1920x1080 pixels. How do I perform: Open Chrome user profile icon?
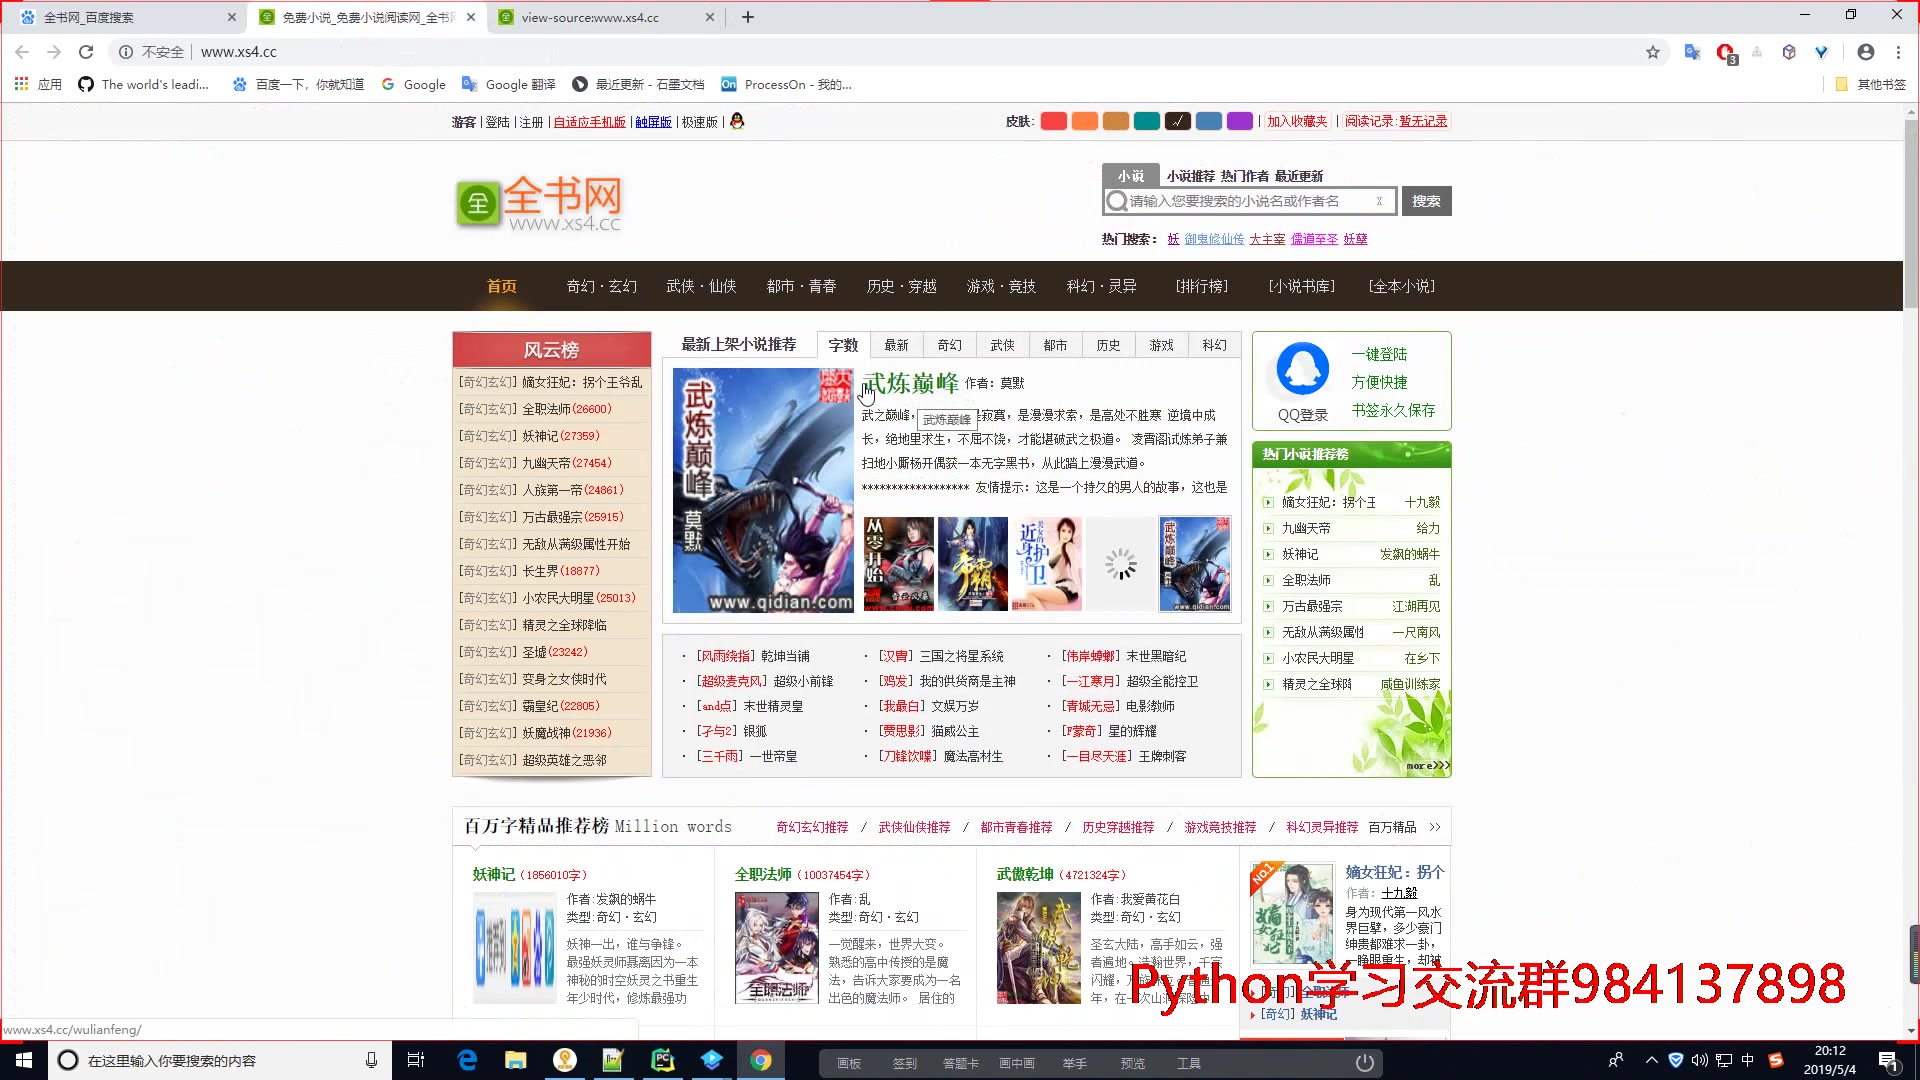[x=1866, y=52]
